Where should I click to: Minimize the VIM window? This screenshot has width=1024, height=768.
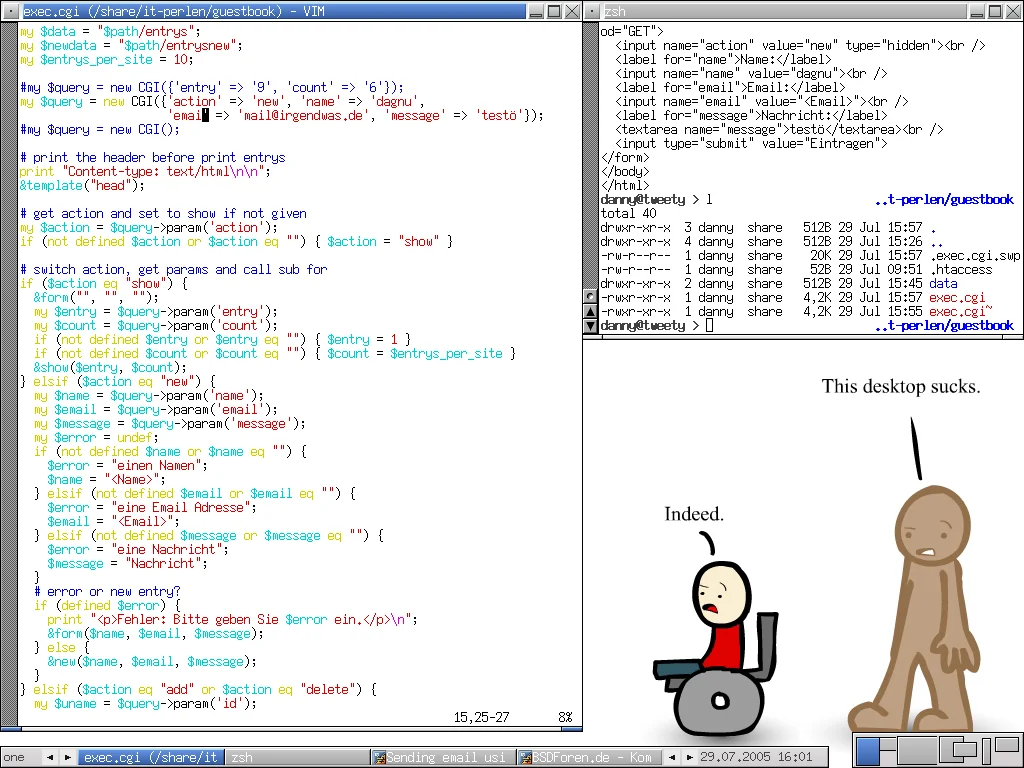tap(536, 11)
